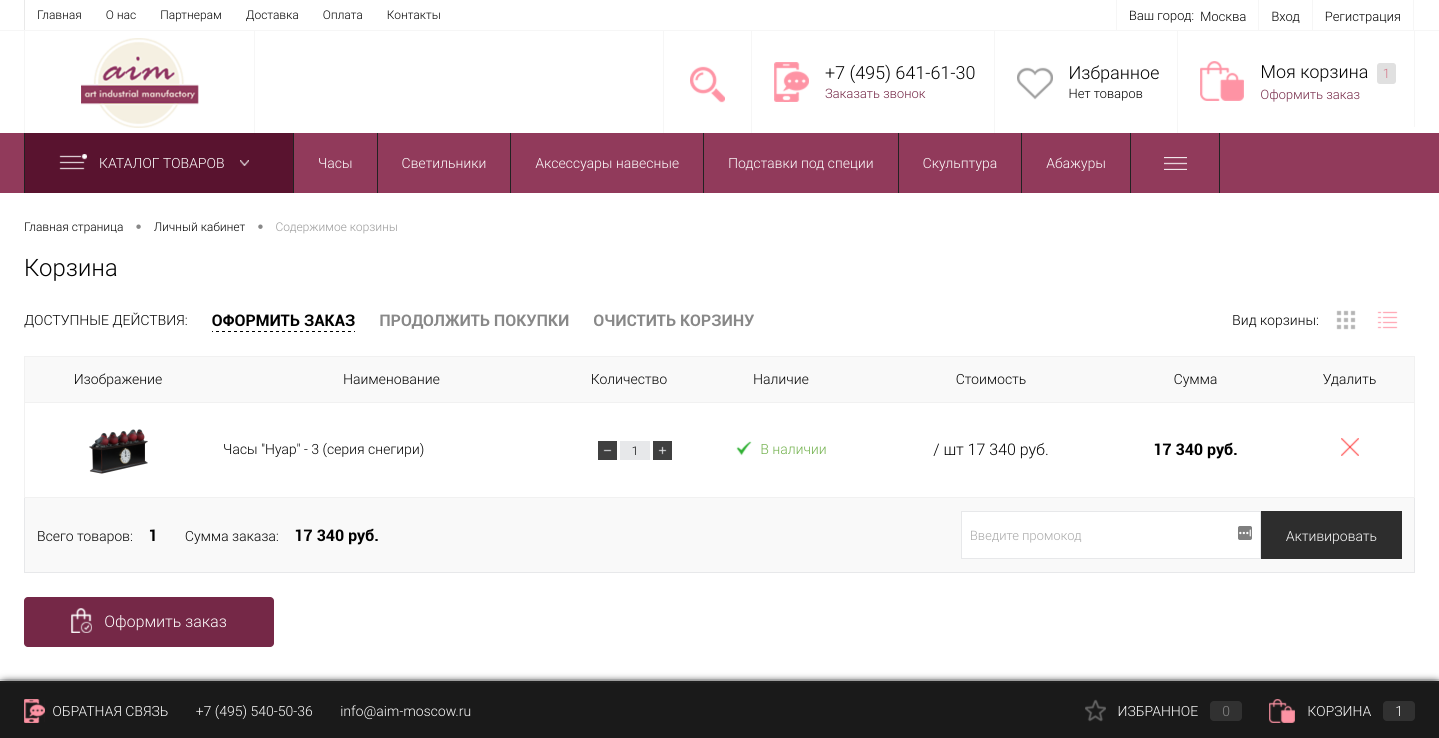Decrease item quantity with minus button
This screenshot has width=1439, height=738.
click(607, 450)
